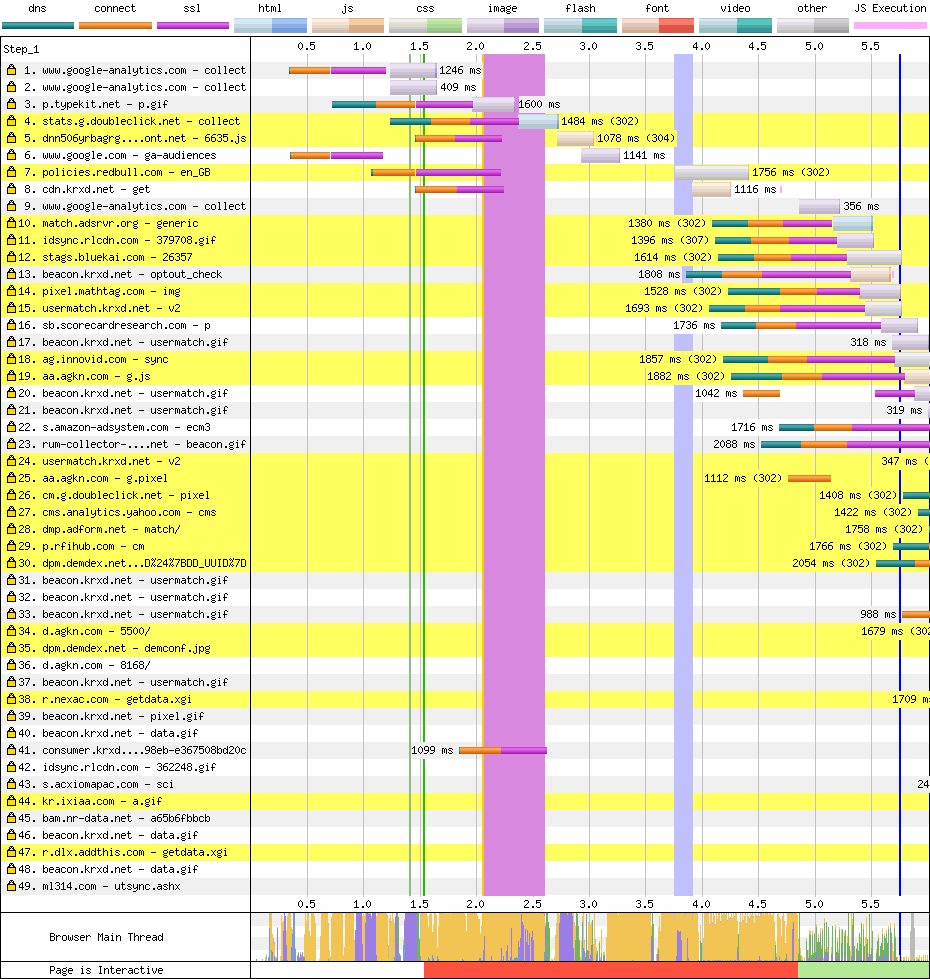
Task: Select the lock icon next to sb.scorecardresearch.com p
Action: click(11, 325)
